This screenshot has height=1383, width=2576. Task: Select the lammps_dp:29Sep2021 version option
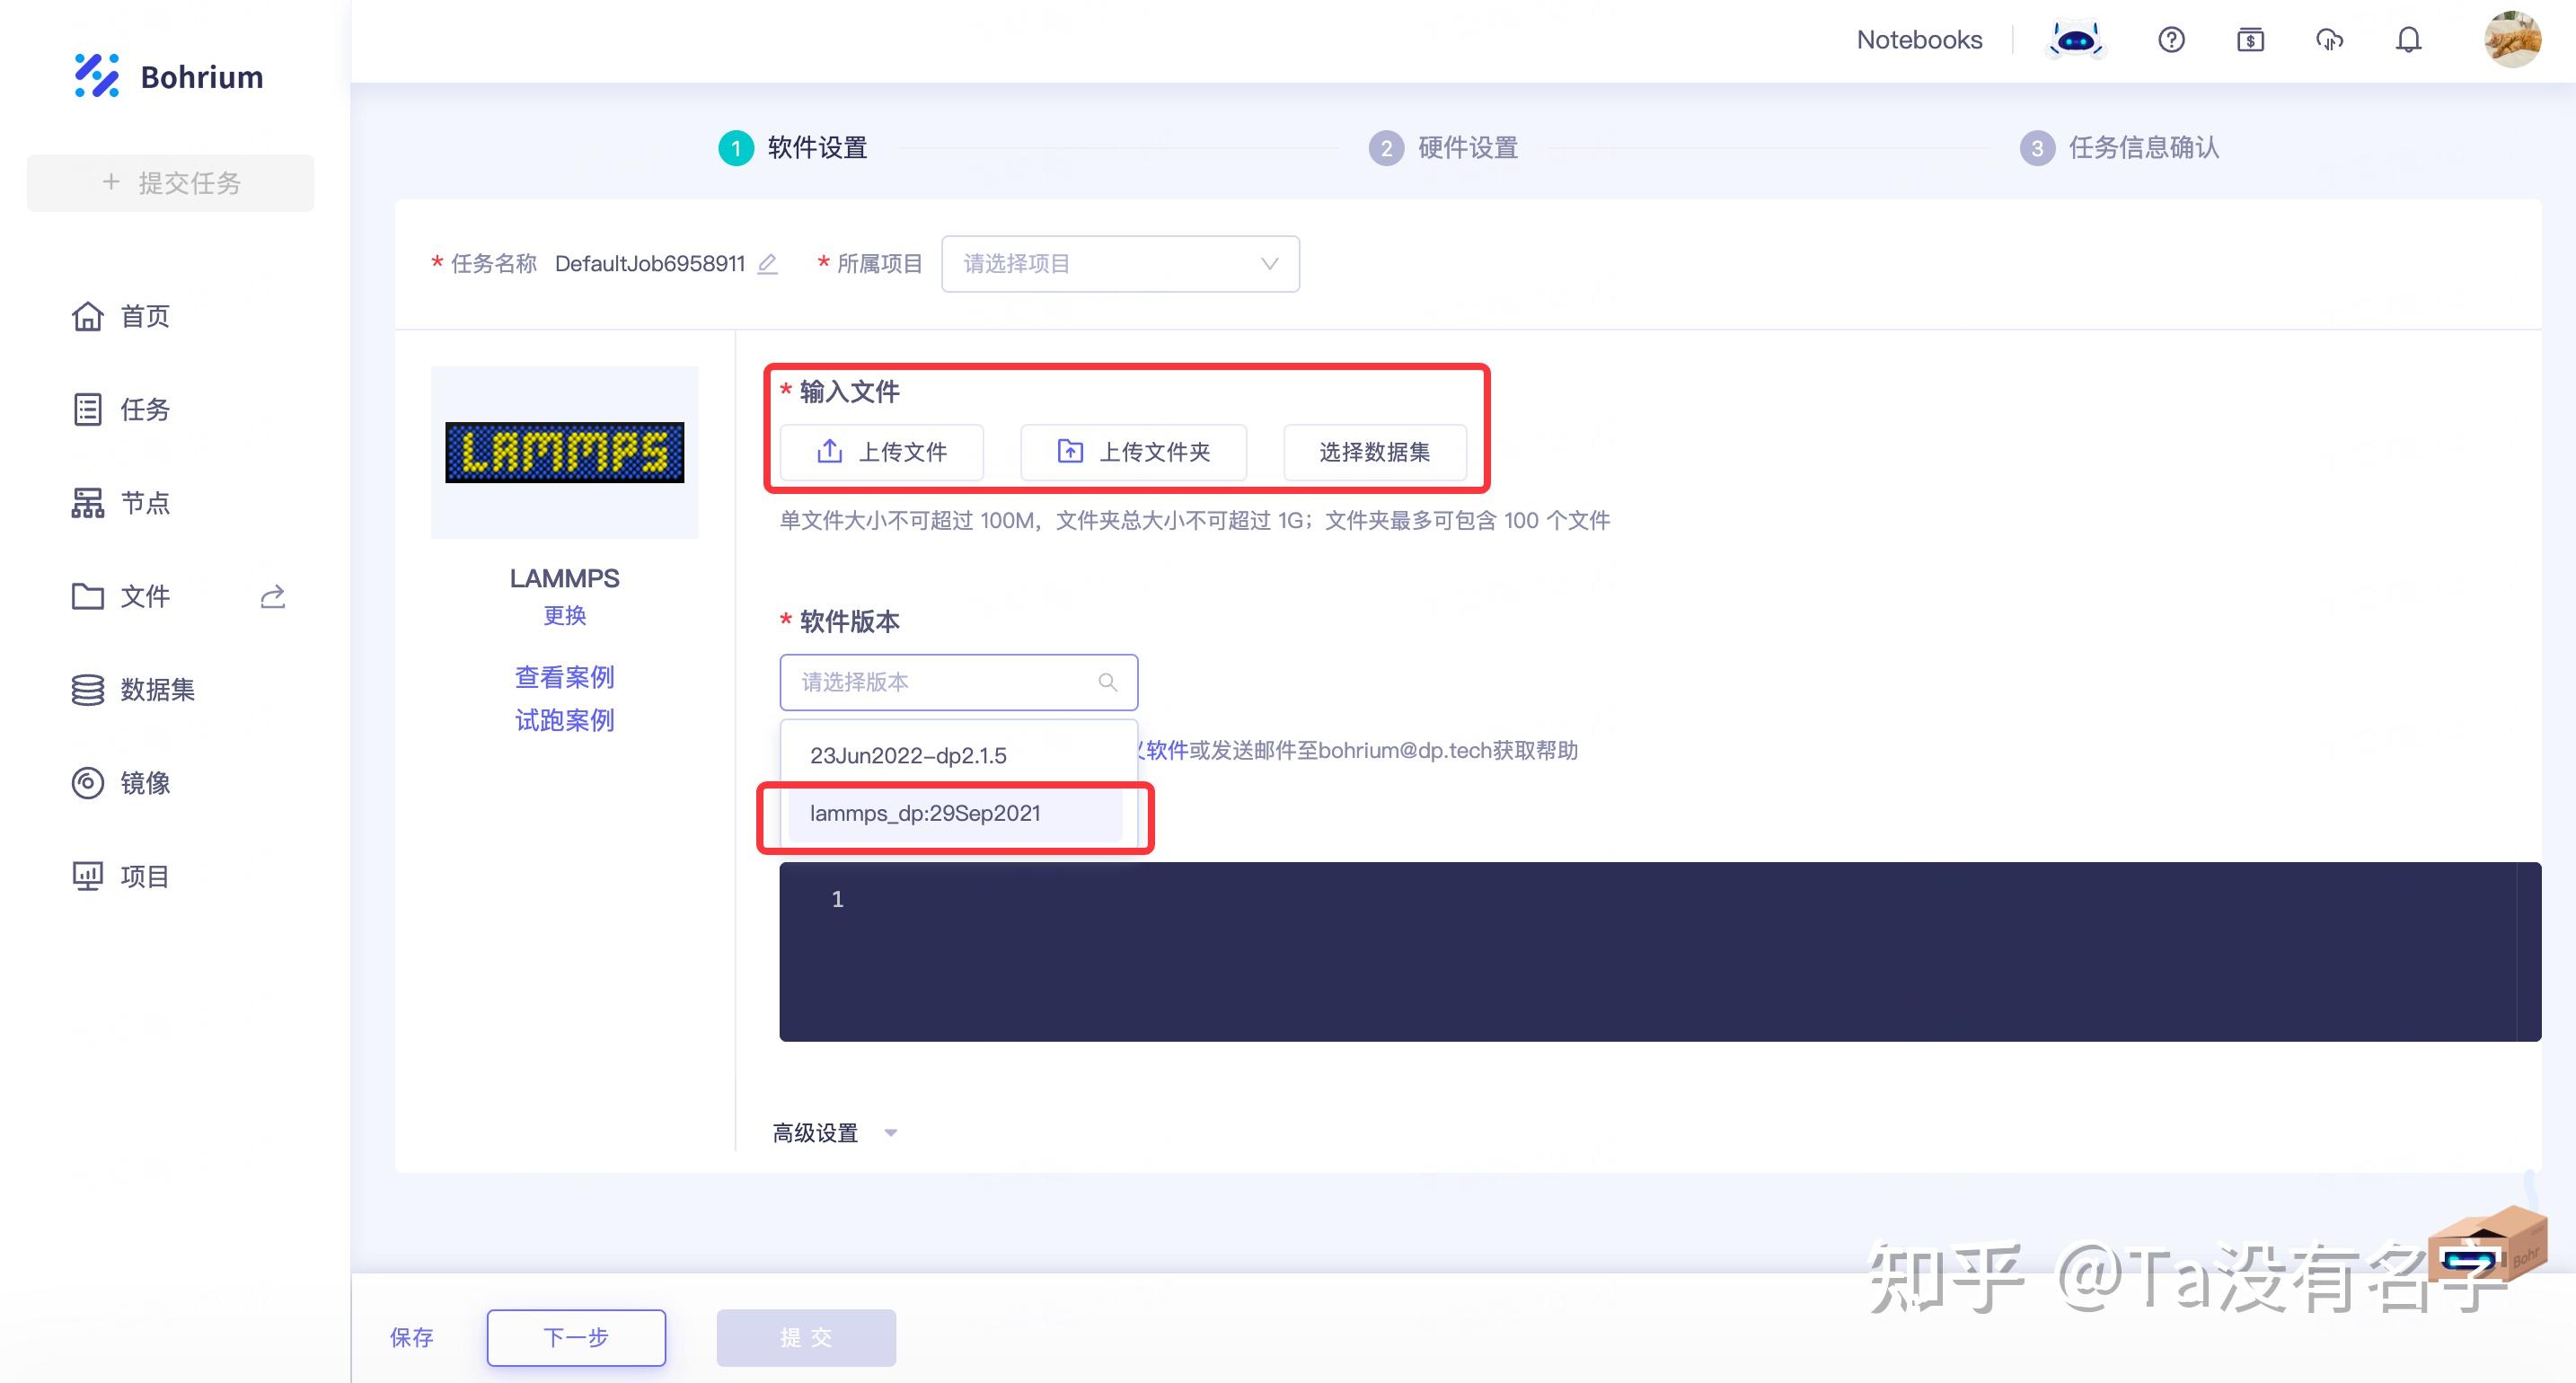click(x=925, y=813)
